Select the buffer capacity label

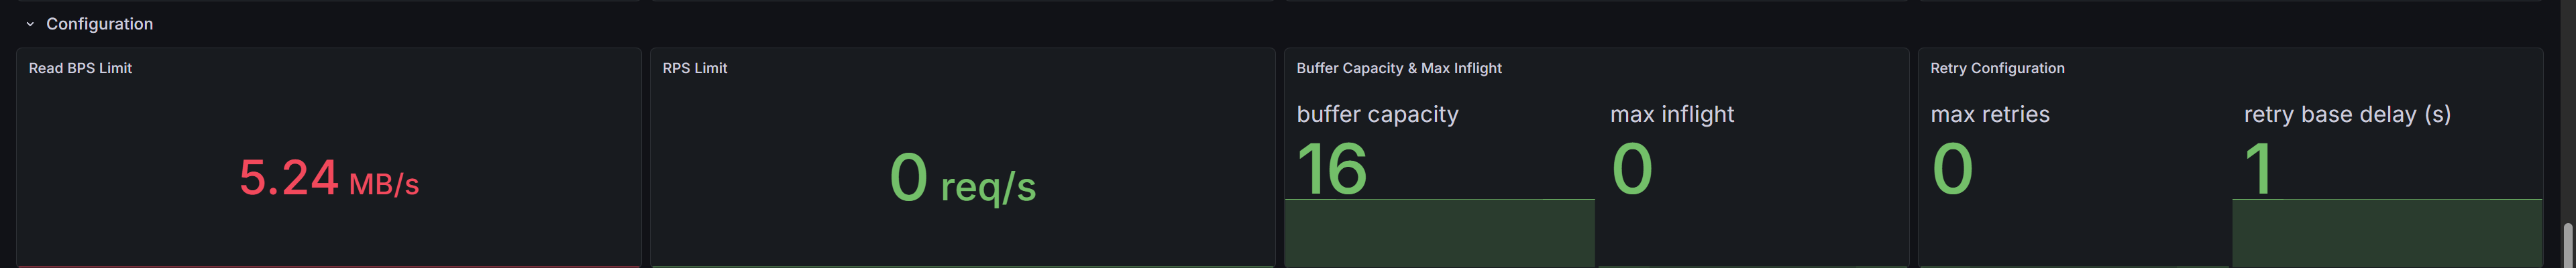click(x=1377, y=114)
